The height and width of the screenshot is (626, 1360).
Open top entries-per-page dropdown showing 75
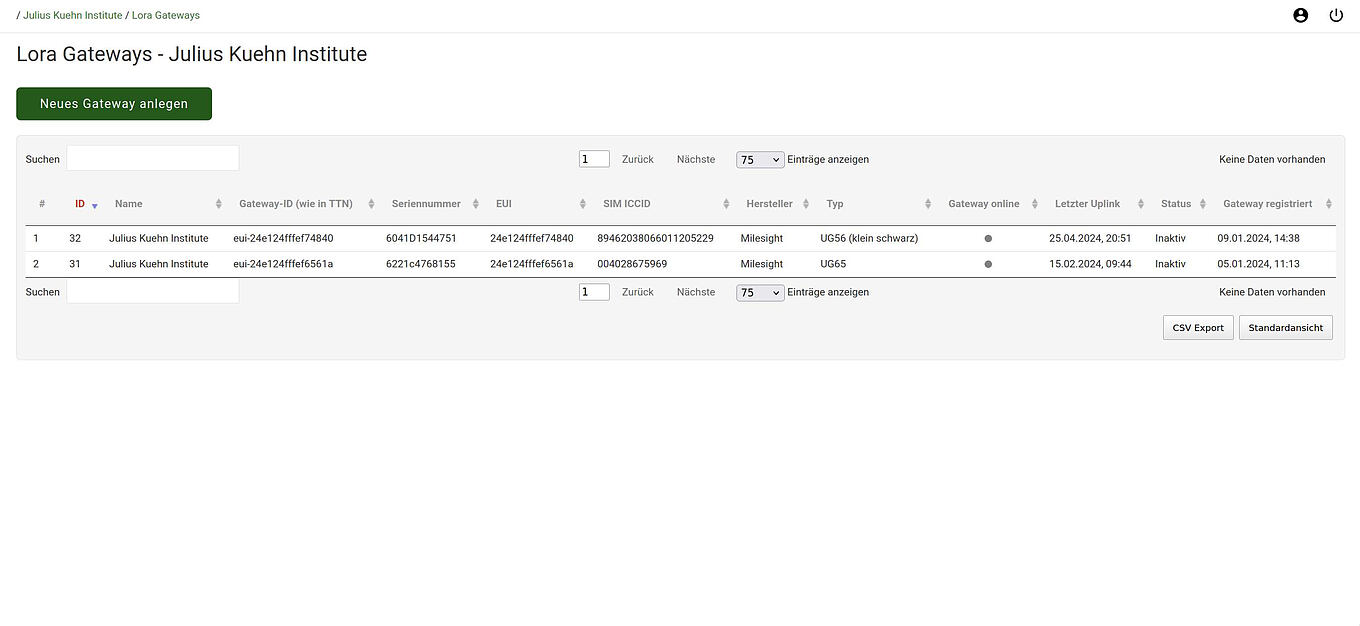[760, 160]
